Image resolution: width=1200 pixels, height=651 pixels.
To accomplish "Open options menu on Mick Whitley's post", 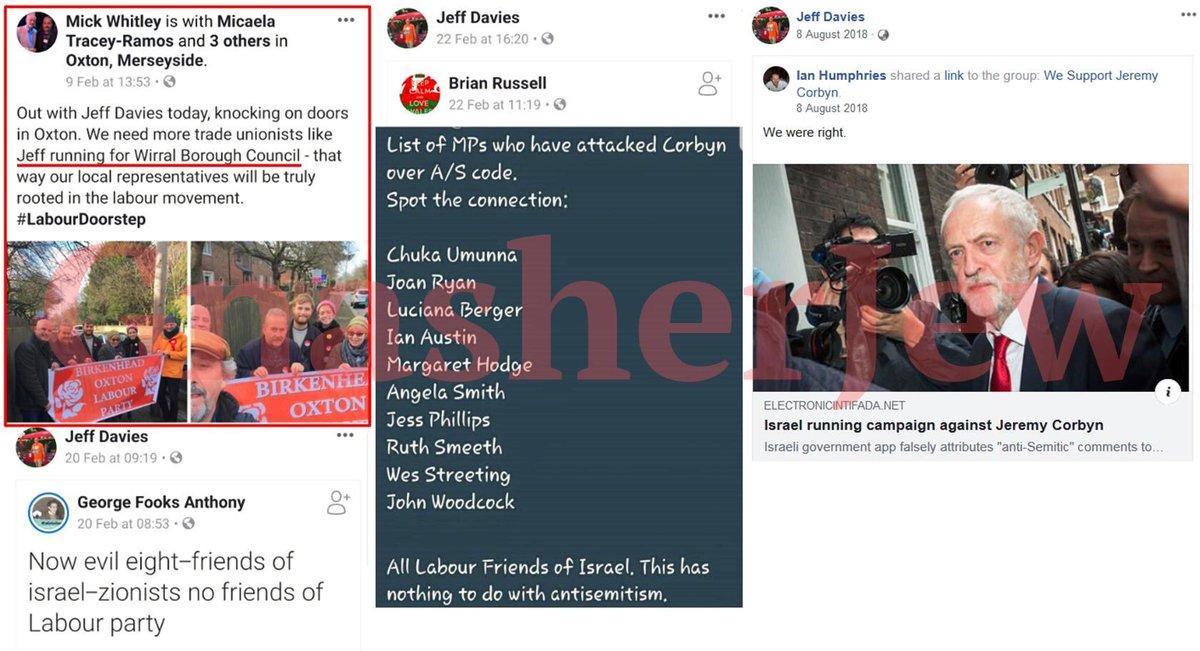I will pyautogui.click(x=346, y=20).
